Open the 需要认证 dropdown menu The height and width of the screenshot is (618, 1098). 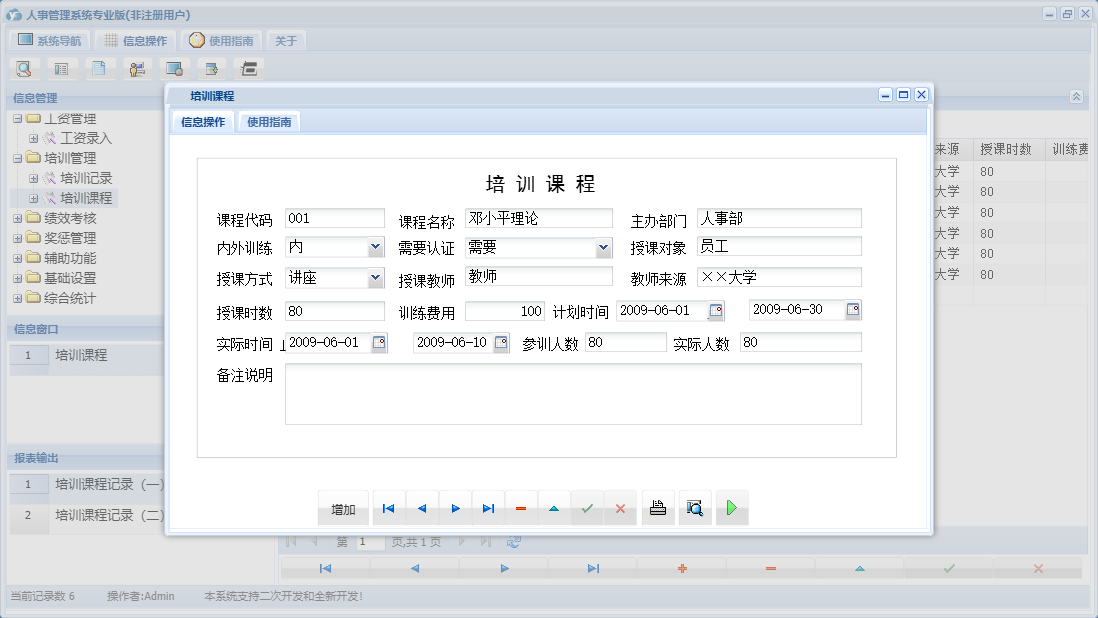coord(603,246)
